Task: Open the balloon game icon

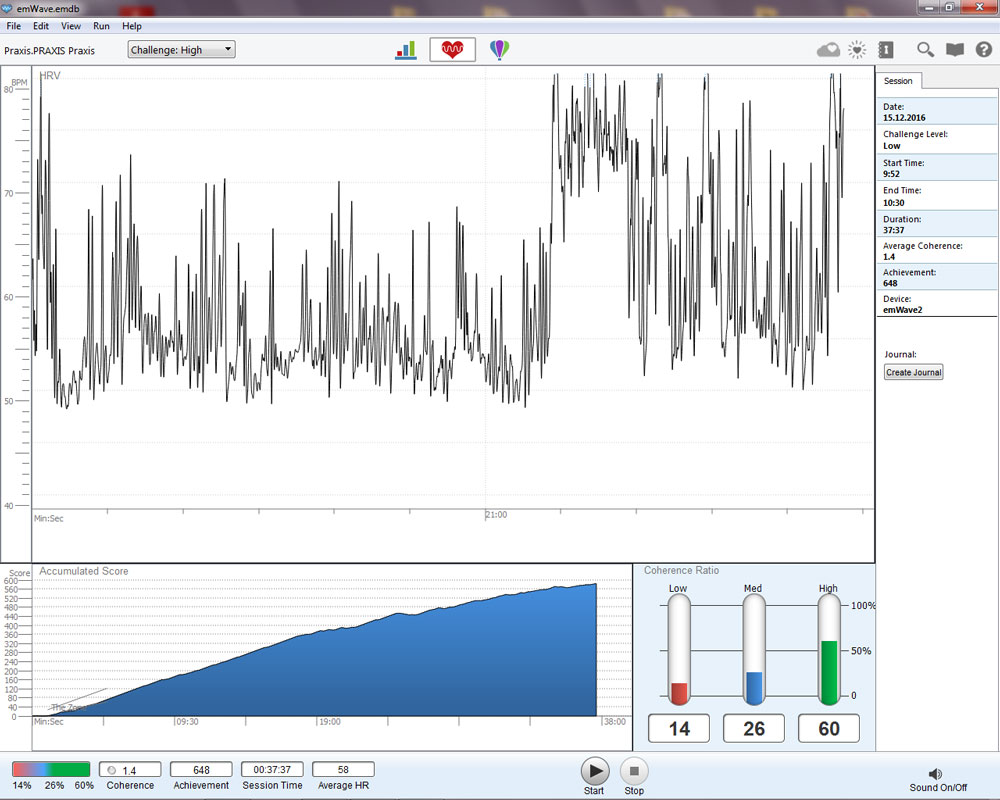Action: 498,50
